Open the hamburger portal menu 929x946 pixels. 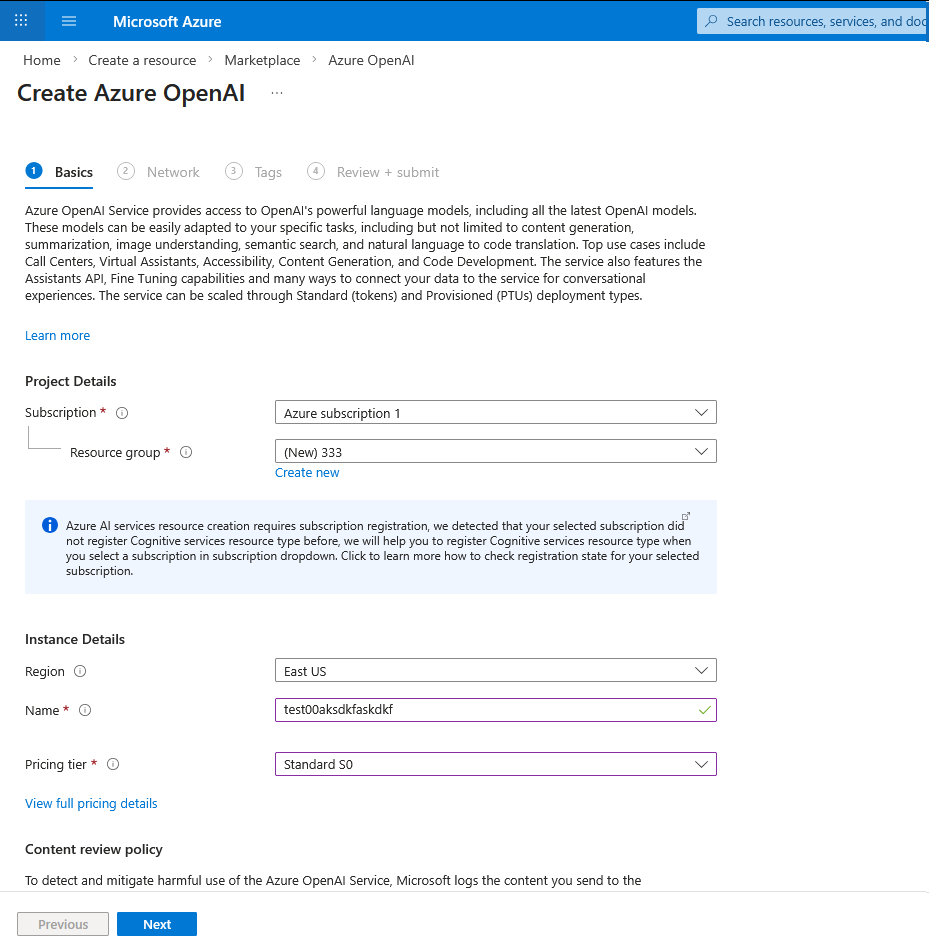point(69,21)
